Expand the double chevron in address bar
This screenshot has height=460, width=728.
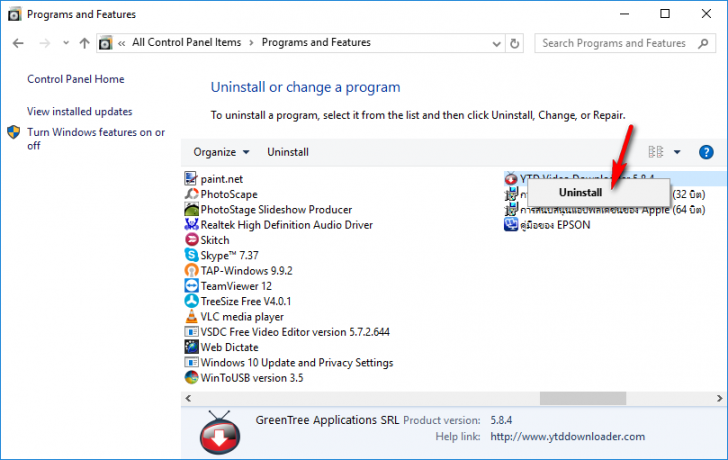pos(122,43)
